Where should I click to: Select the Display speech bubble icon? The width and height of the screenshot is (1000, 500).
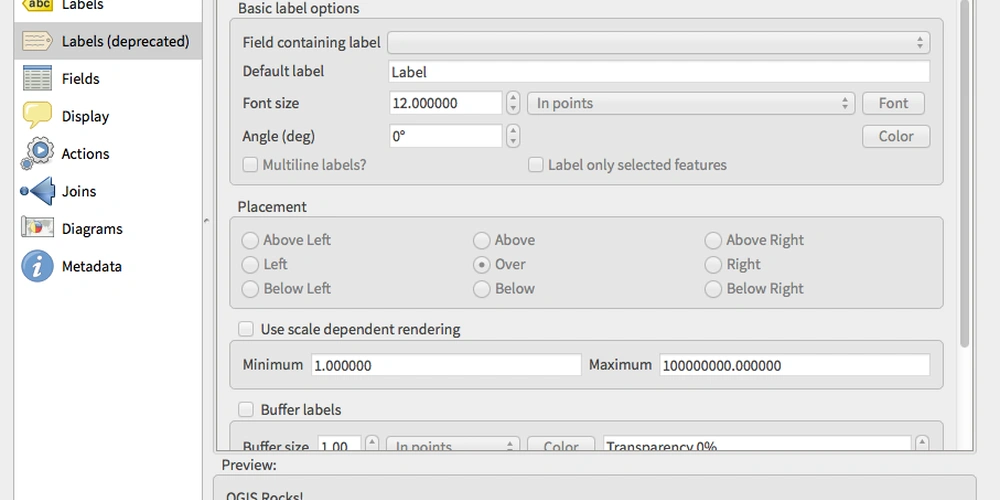tap(37, 116)
